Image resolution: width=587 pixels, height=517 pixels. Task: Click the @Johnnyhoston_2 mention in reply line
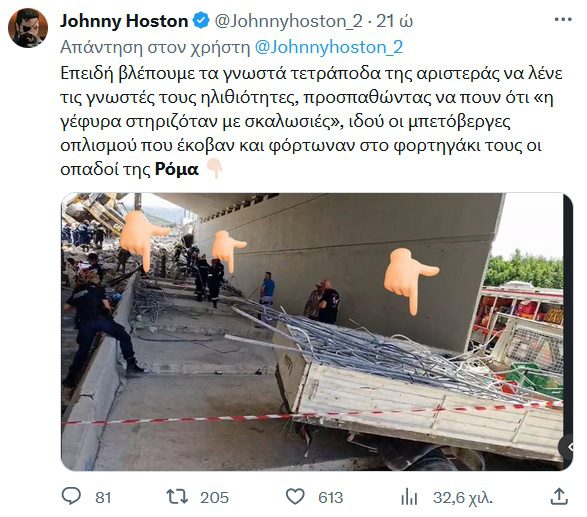(x=329, y=48)
